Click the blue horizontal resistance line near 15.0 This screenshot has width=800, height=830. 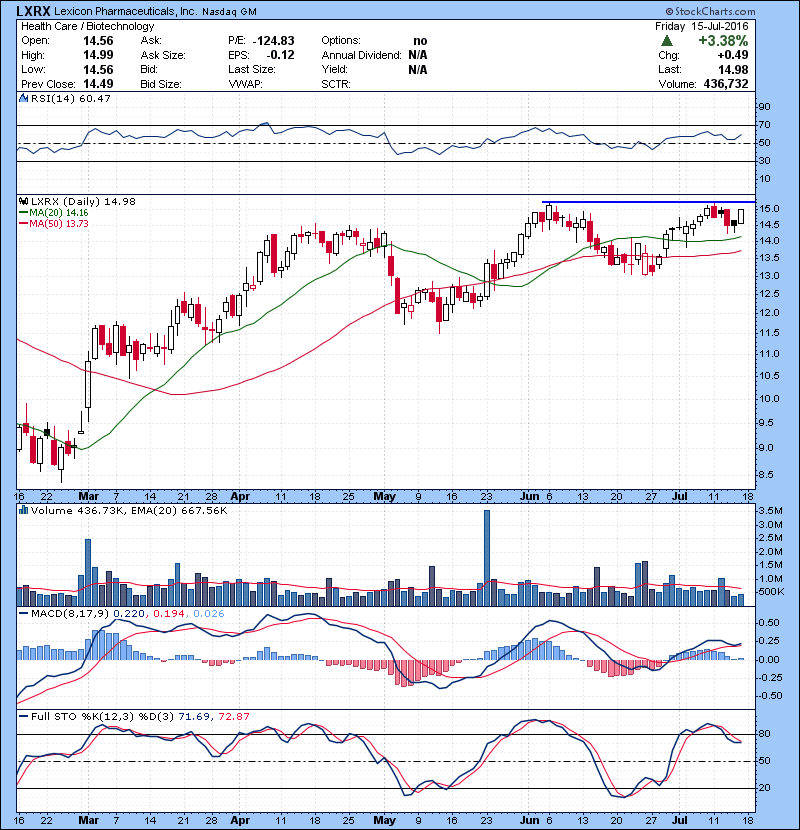point(648,202)
